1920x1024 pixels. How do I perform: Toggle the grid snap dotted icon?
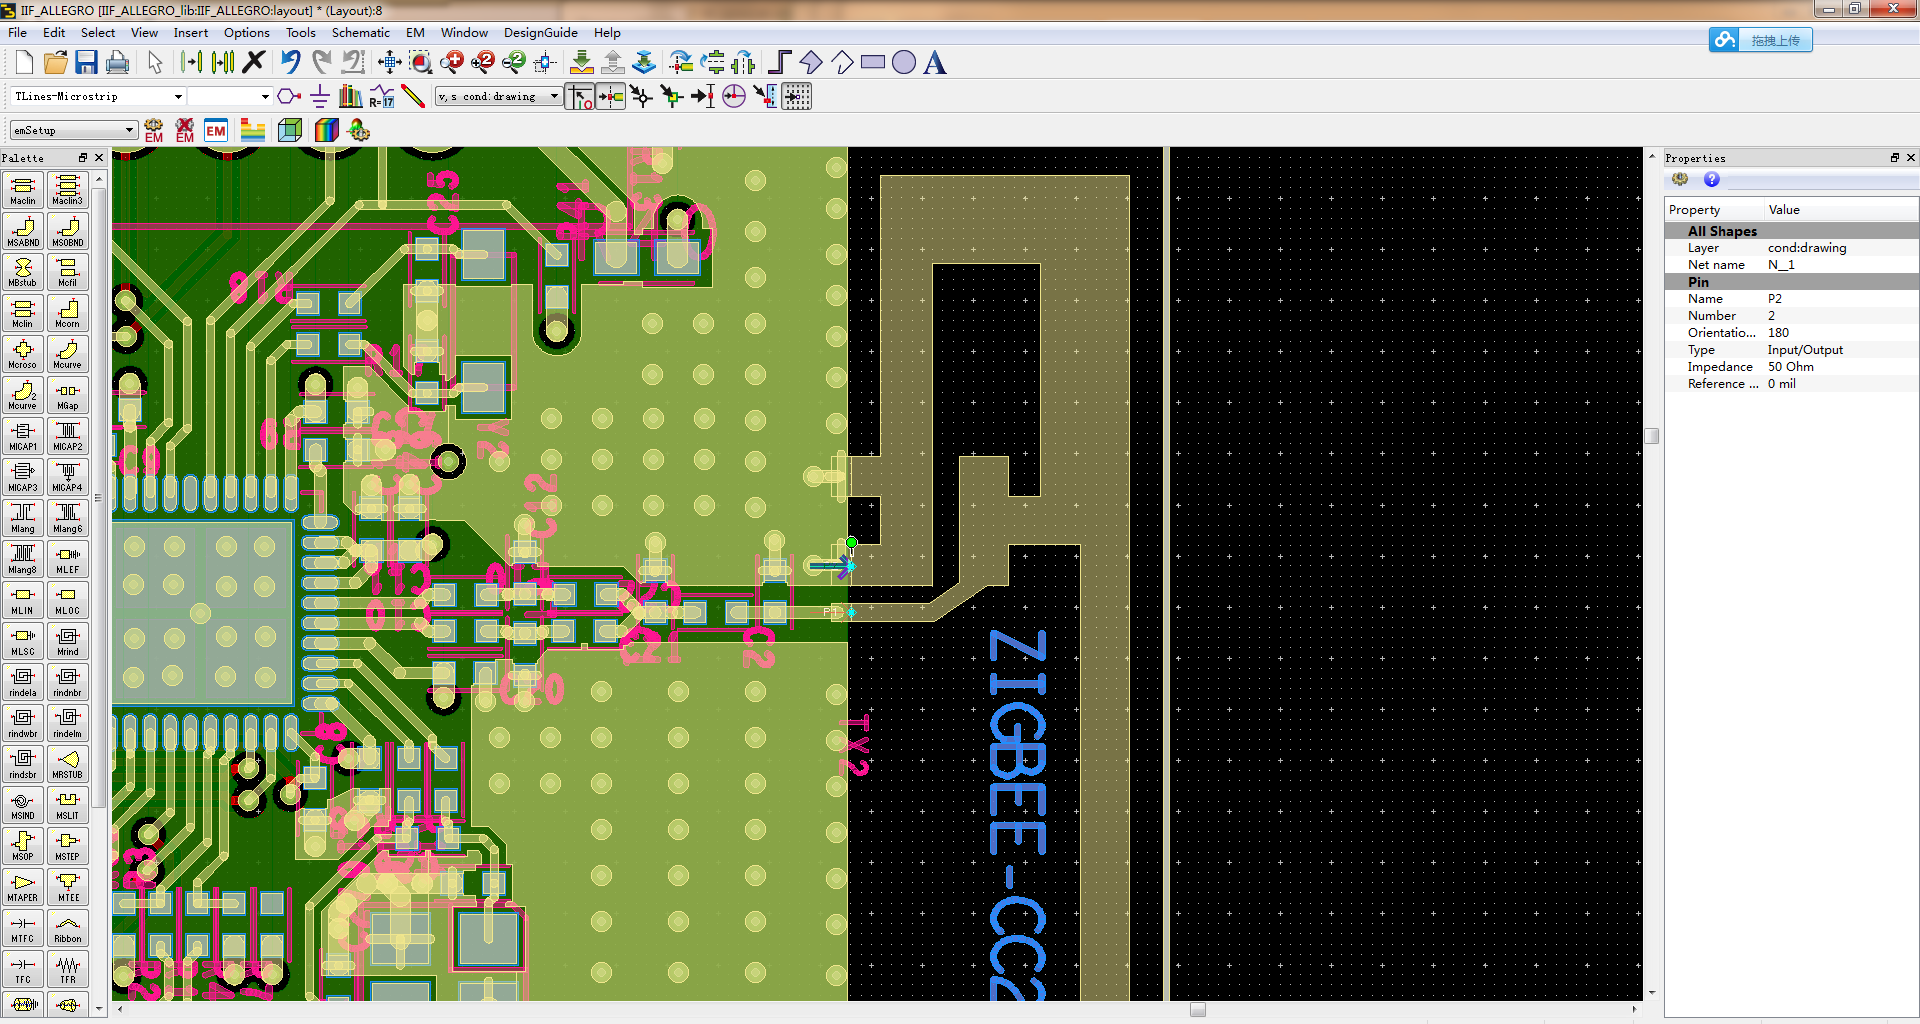pos(797,96)
